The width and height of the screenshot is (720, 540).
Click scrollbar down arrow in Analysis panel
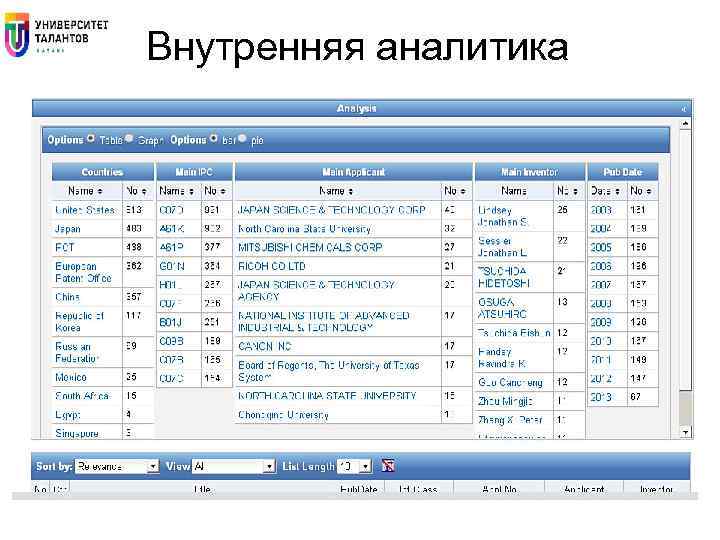(x=685, y=432)
